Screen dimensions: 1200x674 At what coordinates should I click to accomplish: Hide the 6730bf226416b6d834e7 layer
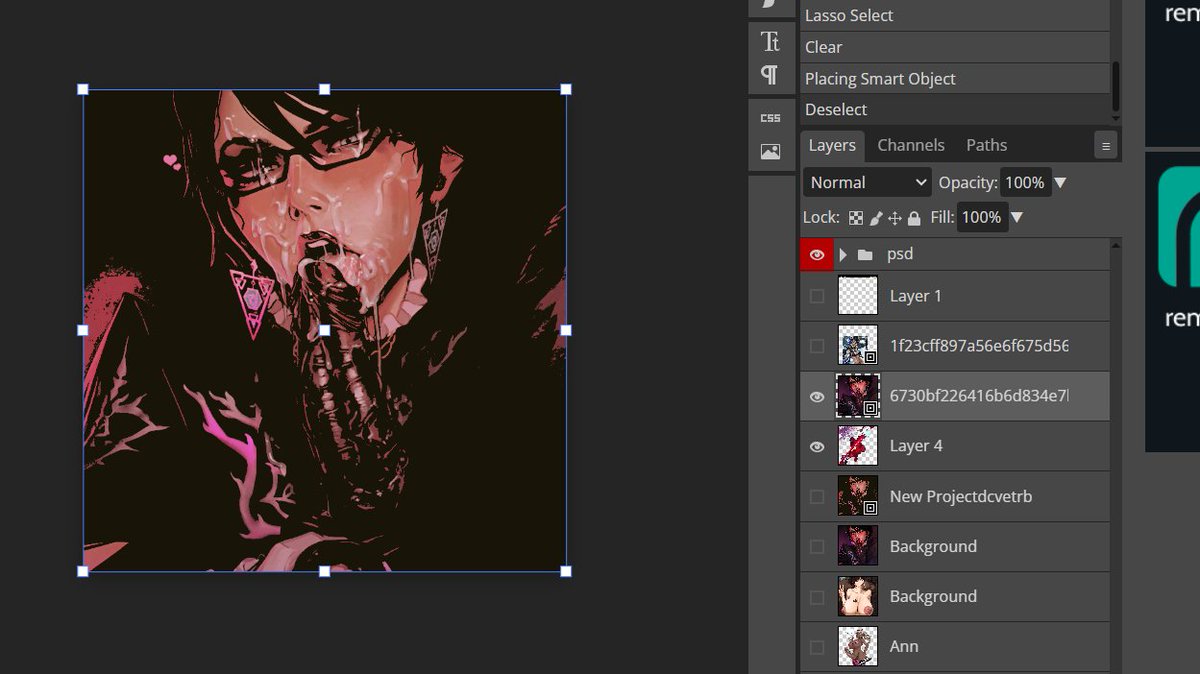pos(817,397)
